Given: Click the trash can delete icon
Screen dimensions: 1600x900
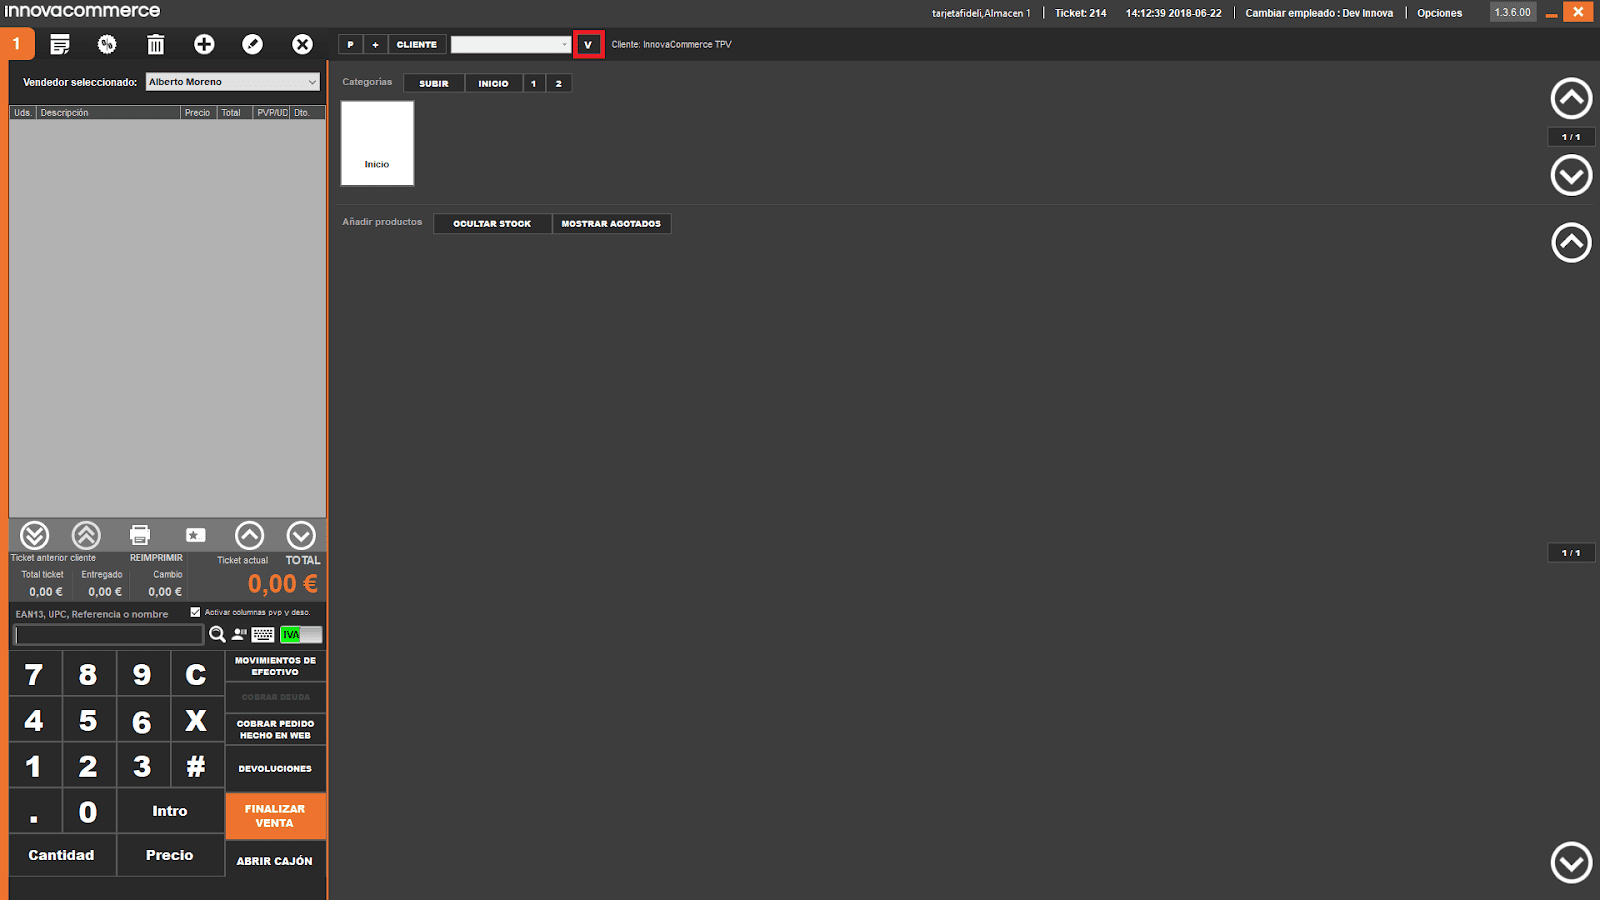Looking at the screenshot, I should click(x=155, y=44).
